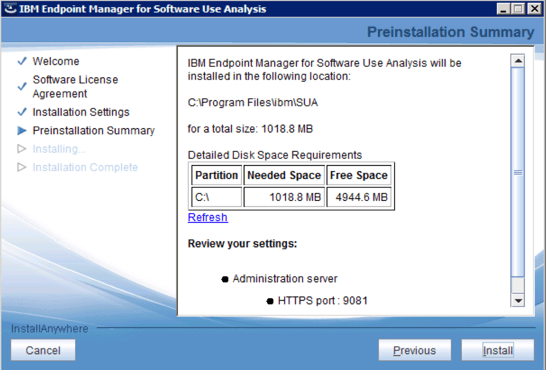Image resolution: width=546 pixels, height=370 pixels.
Task: Click the InstallAnywhere label
Action: click(x=49, y=329)
